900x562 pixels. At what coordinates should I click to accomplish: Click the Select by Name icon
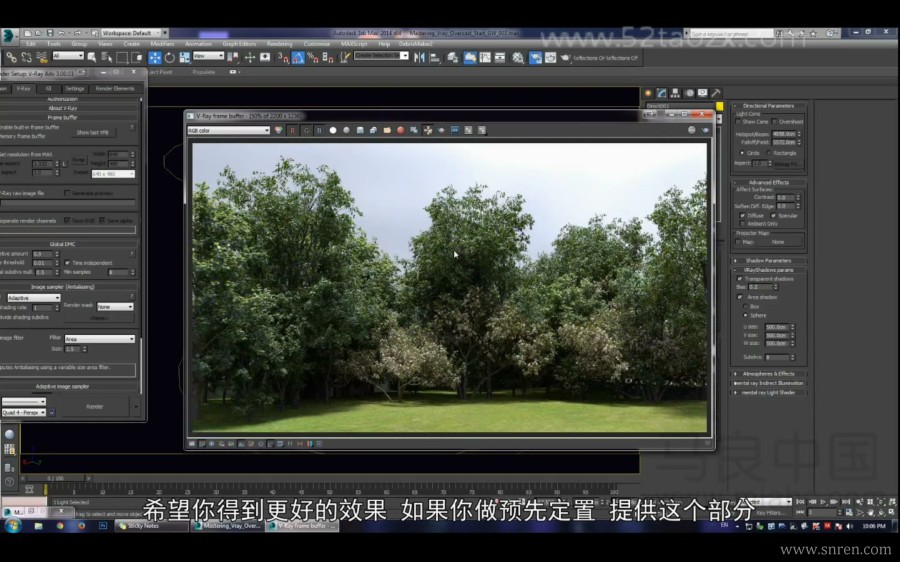(x=107, y=57)
